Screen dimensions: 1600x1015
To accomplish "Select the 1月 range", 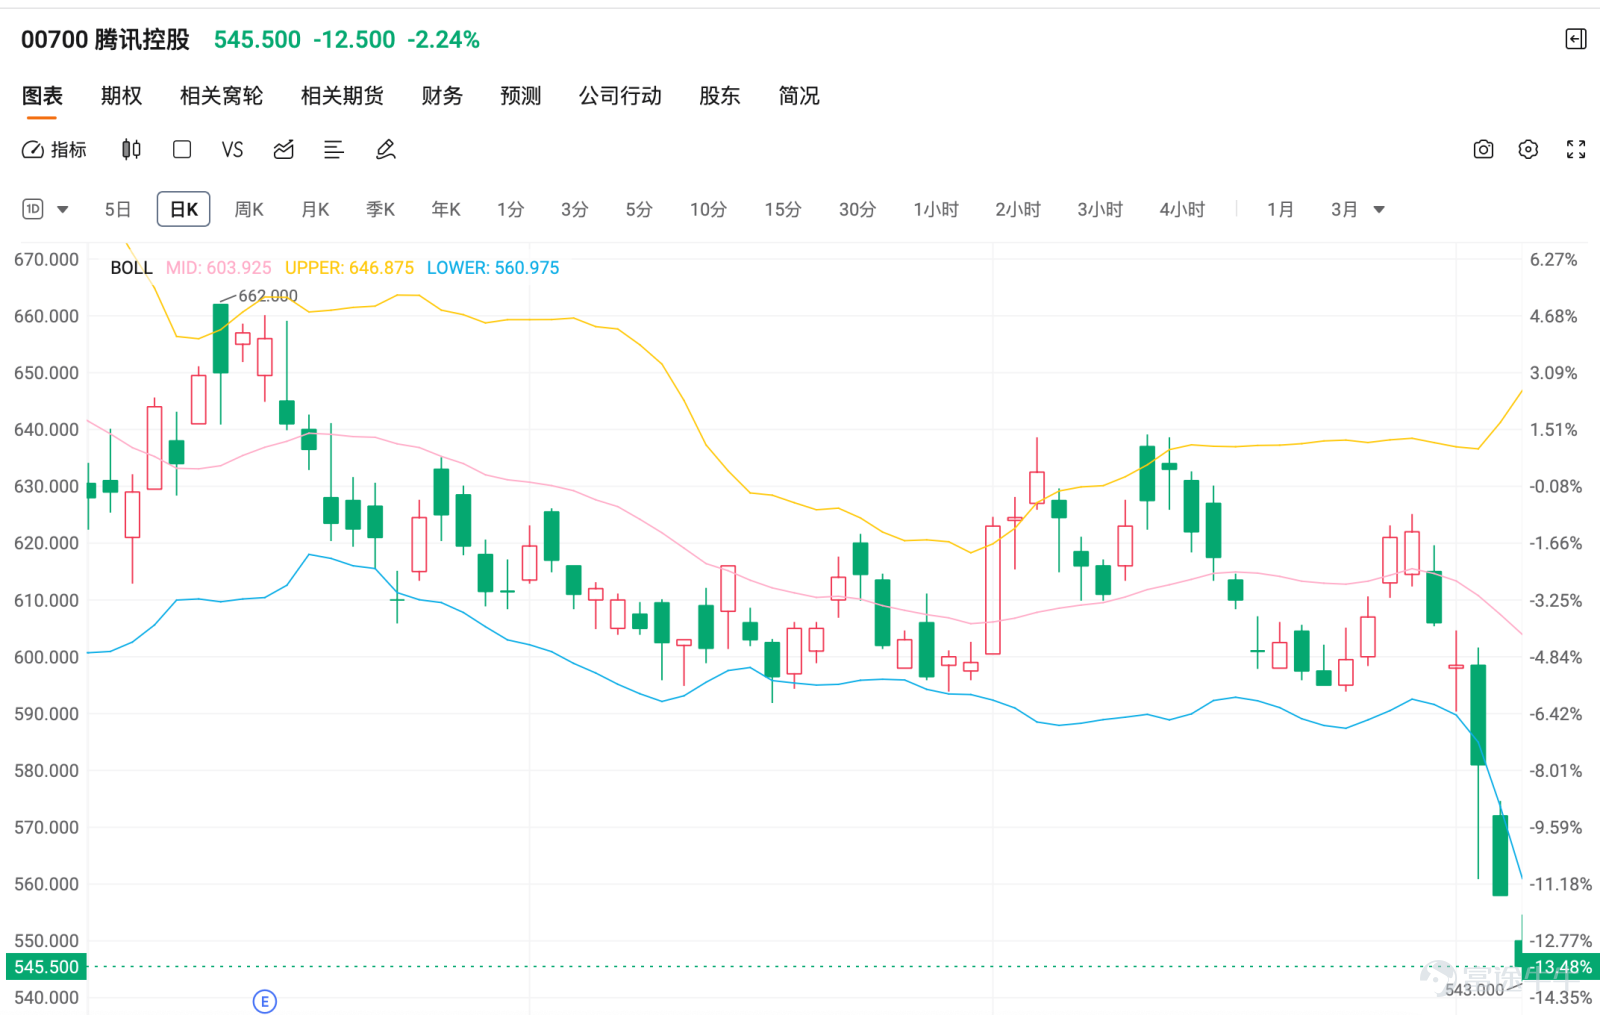I will point(1280,210).
